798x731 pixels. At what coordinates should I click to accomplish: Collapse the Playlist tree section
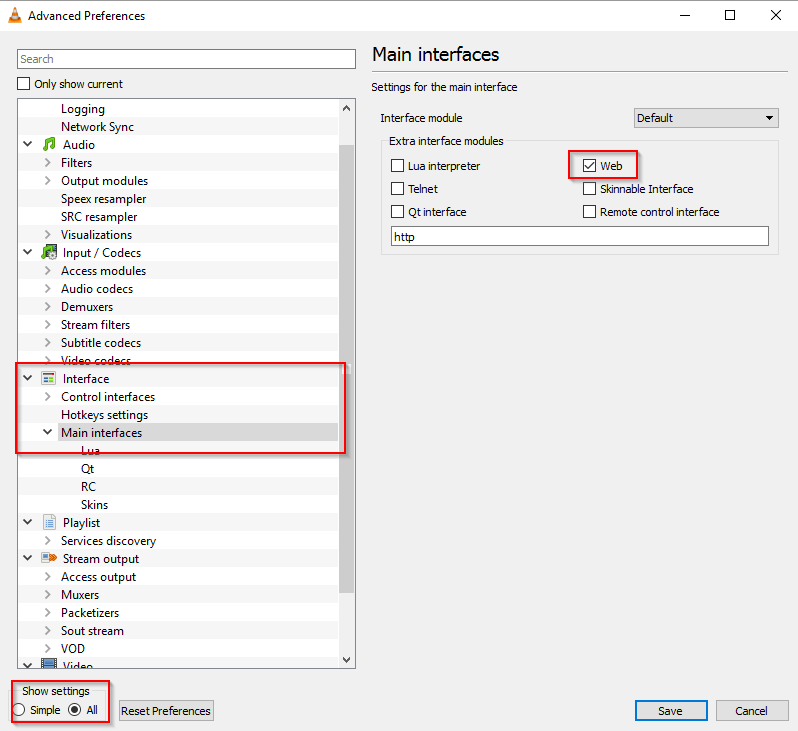28,522
